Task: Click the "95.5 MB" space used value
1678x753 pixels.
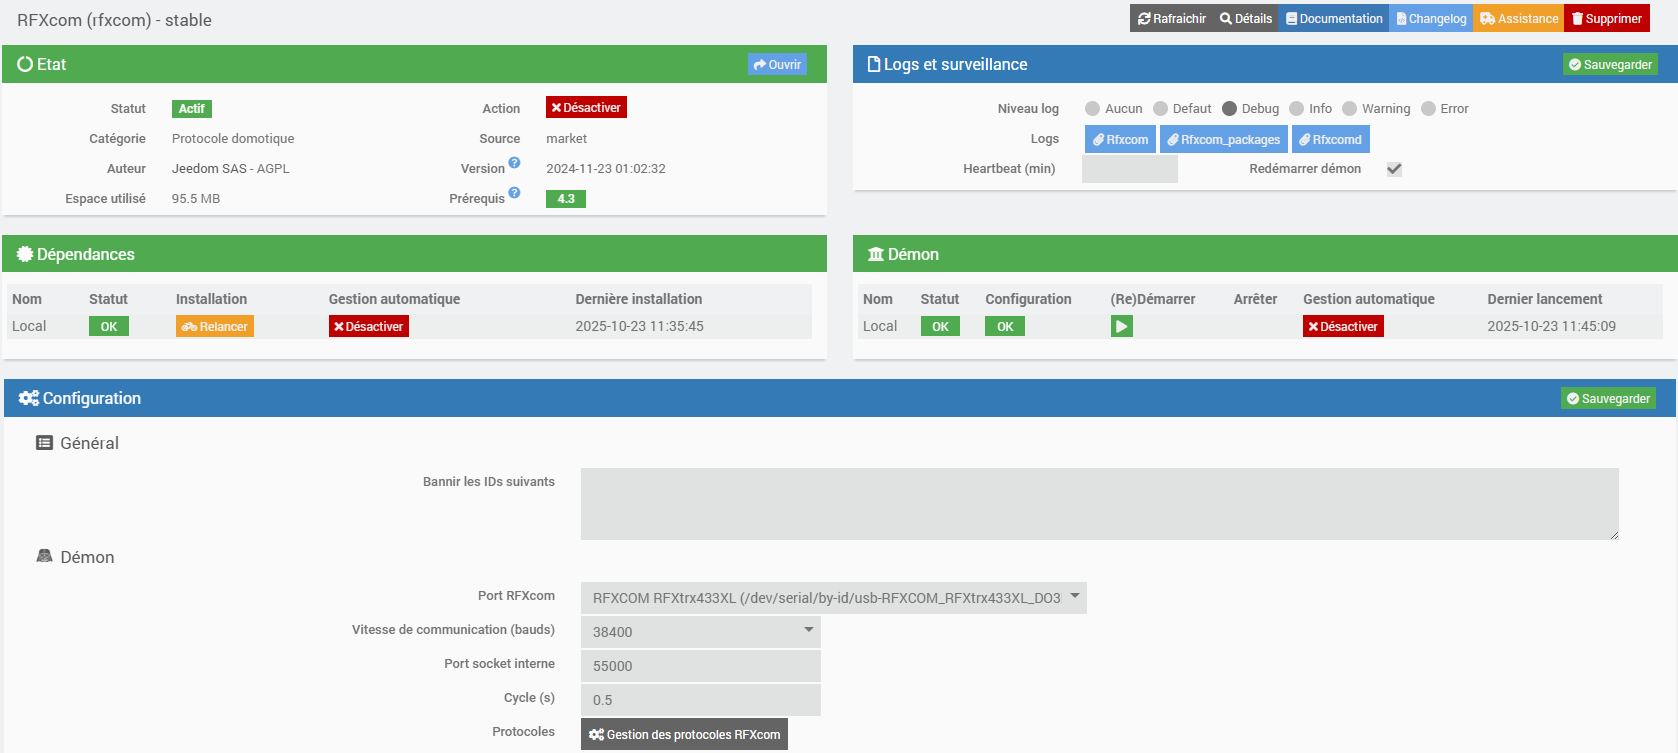Action: tap(196, 199)
